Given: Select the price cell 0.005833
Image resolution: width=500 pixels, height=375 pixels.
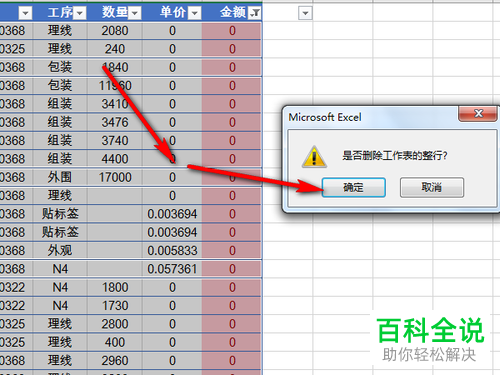Looking at the screenshot, I should point(172,251).
